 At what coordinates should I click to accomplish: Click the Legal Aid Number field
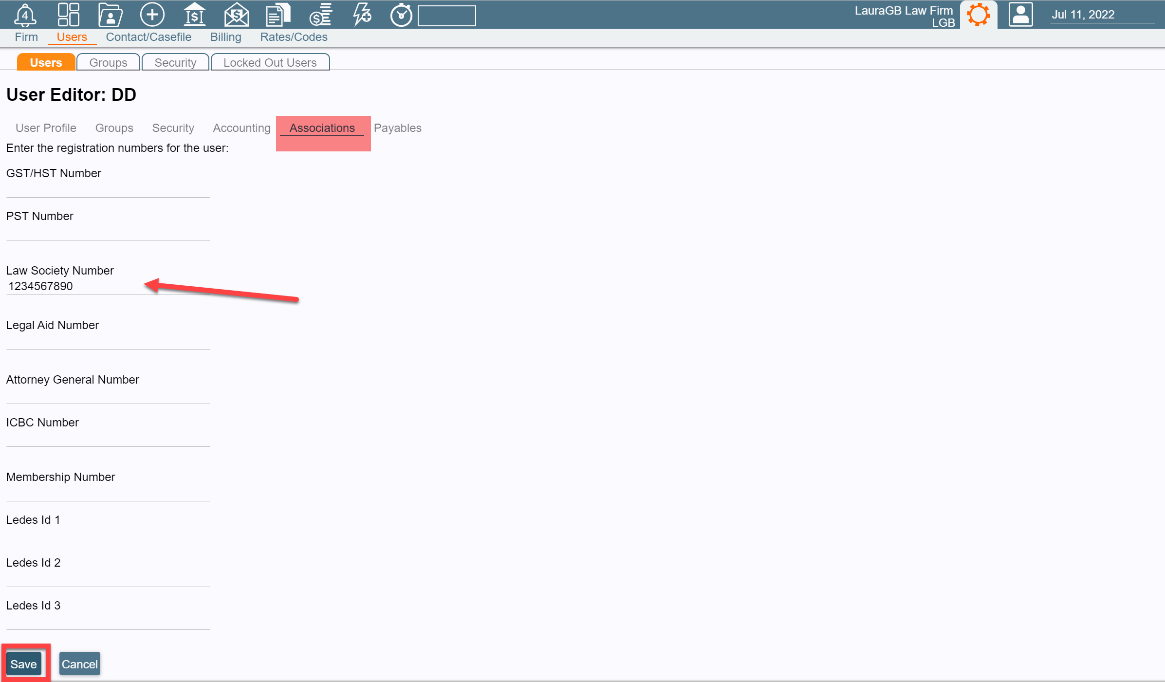(x=108, y=341)
